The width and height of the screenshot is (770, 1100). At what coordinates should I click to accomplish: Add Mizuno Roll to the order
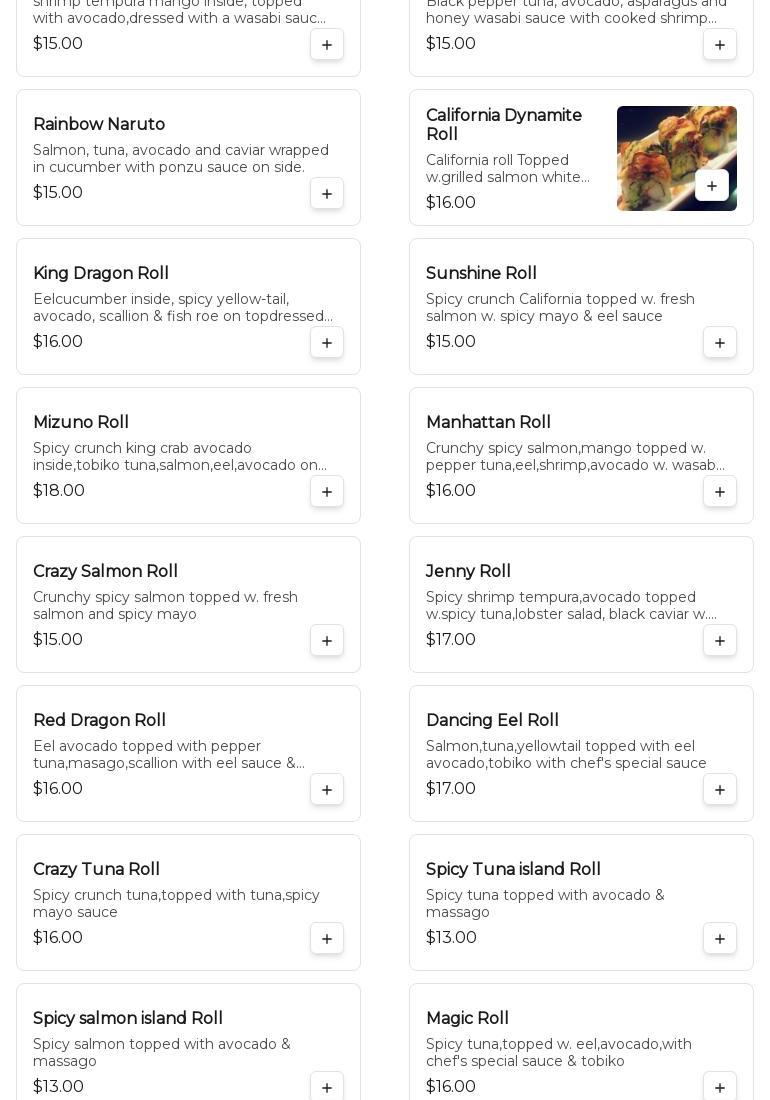click(x=327, y=492)
